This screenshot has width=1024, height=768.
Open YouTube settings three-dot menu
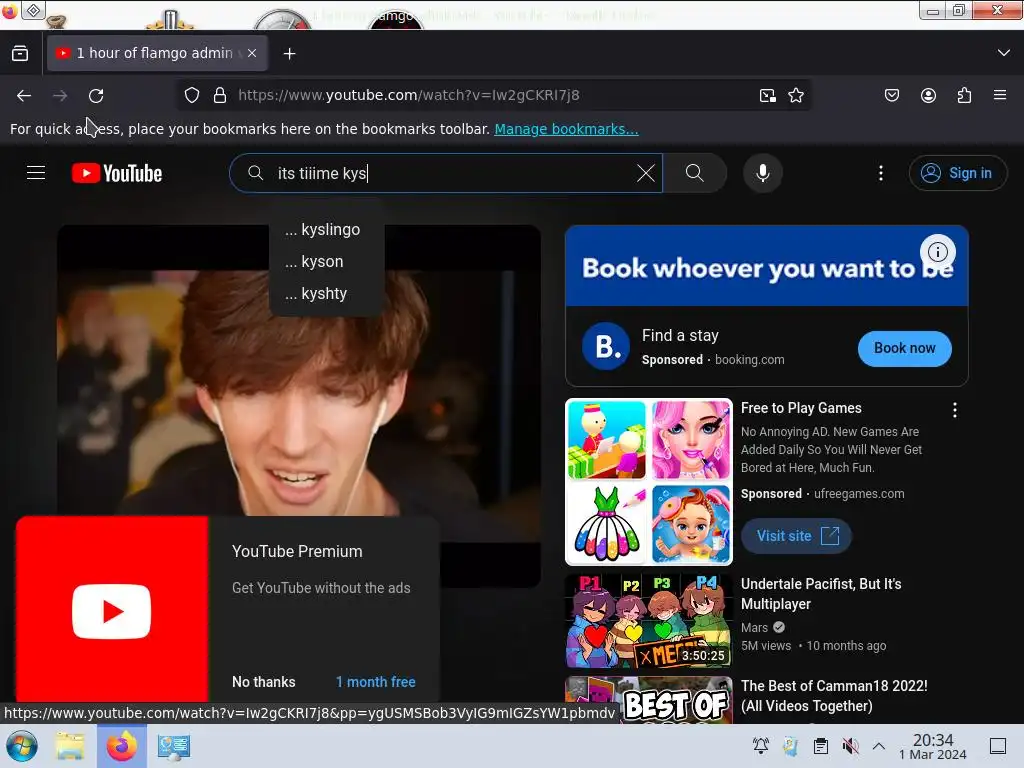tap(881, 173)
